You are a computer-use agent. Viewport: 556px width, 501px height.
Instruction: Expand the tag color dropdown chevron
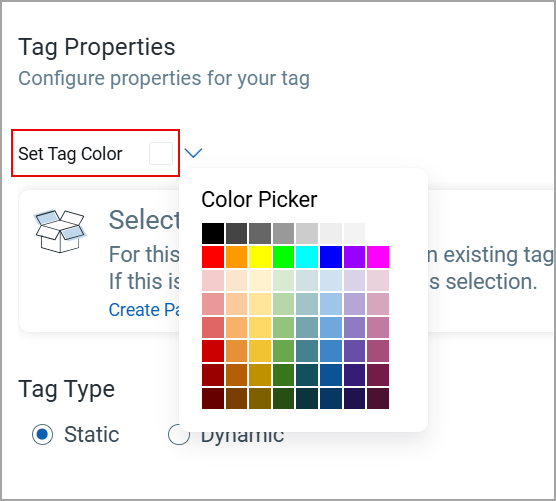(x=194, y=153)
